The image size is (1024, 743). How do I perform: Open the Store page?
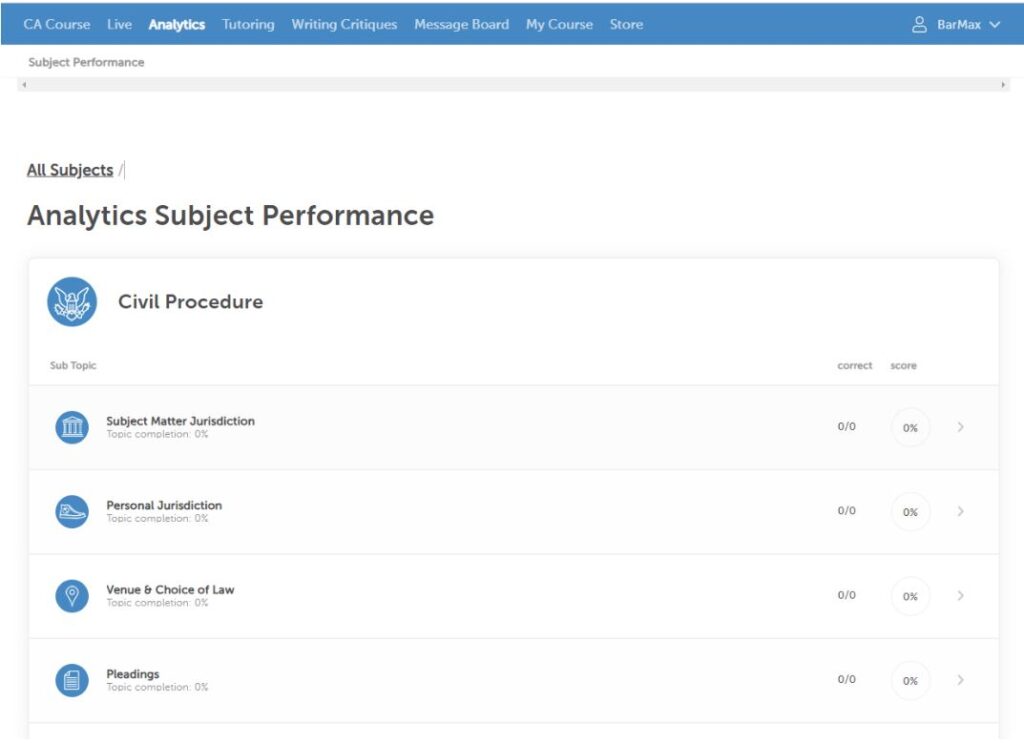626,24
